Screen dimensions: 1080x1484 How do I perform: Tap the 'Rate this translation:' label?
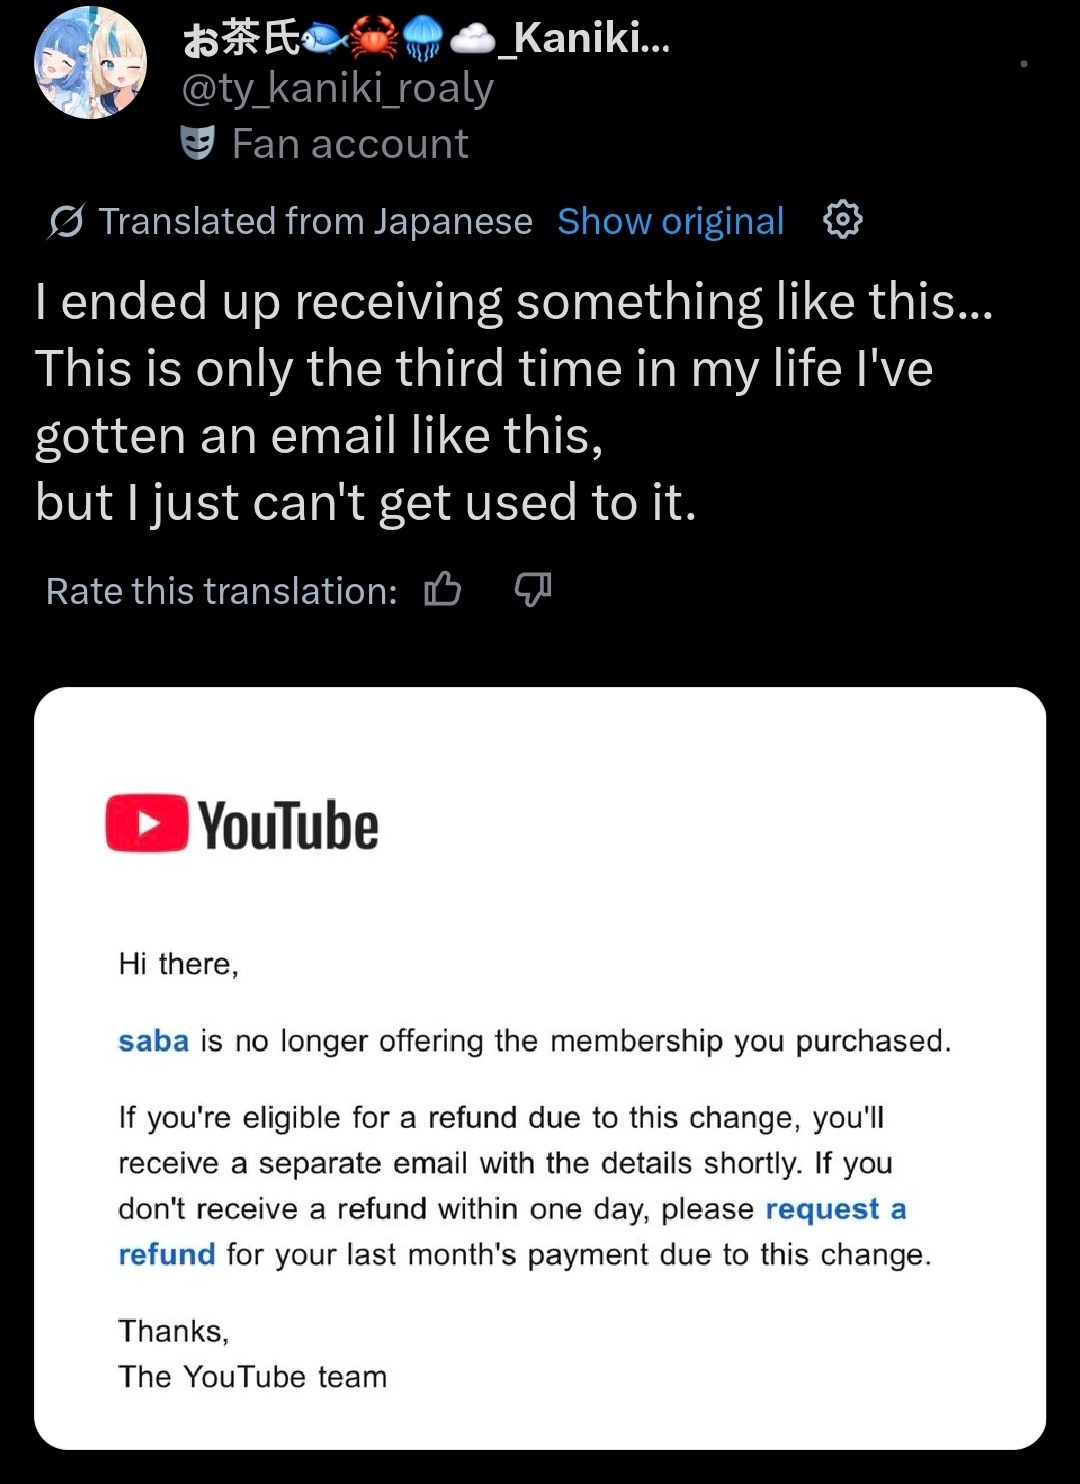tap(222, 591)
